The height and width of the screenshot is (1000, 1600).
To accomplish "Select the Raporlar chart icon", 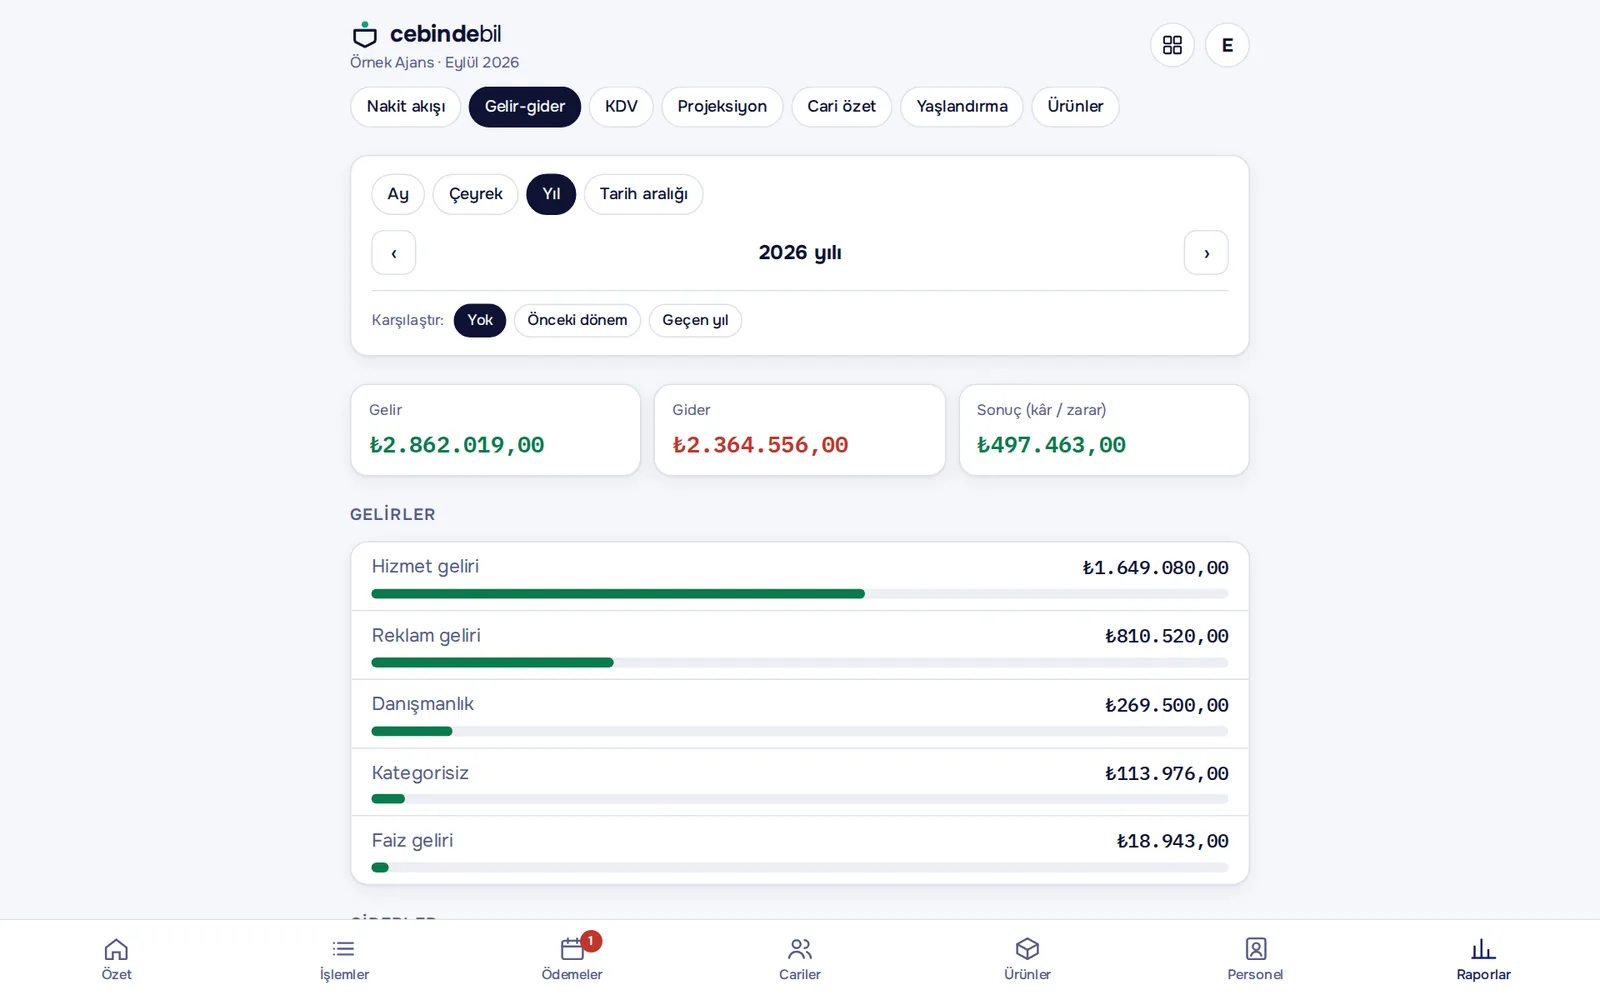I will 1483,949.
